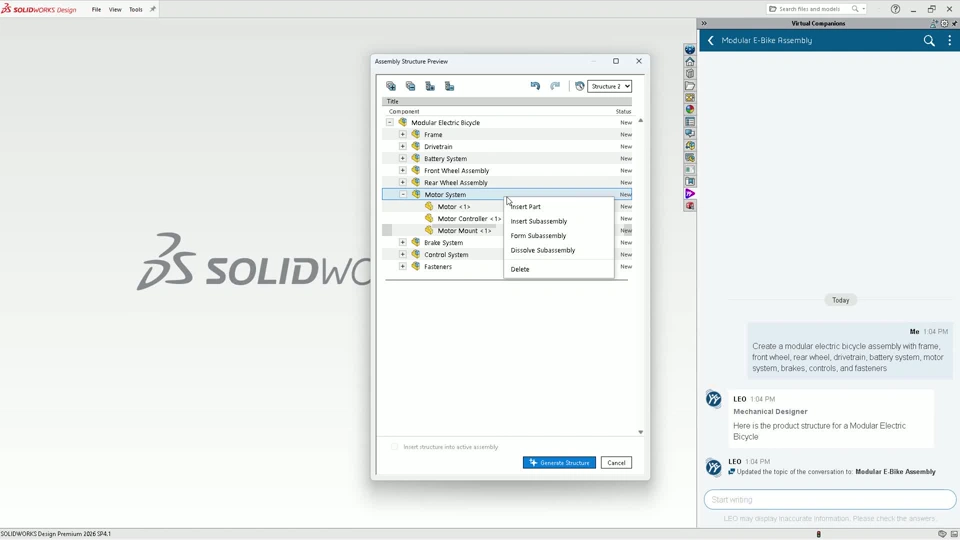Choose Form Subassembly from the context menu
This screenshot has height=540, width=960.
(x=558, y=236)
